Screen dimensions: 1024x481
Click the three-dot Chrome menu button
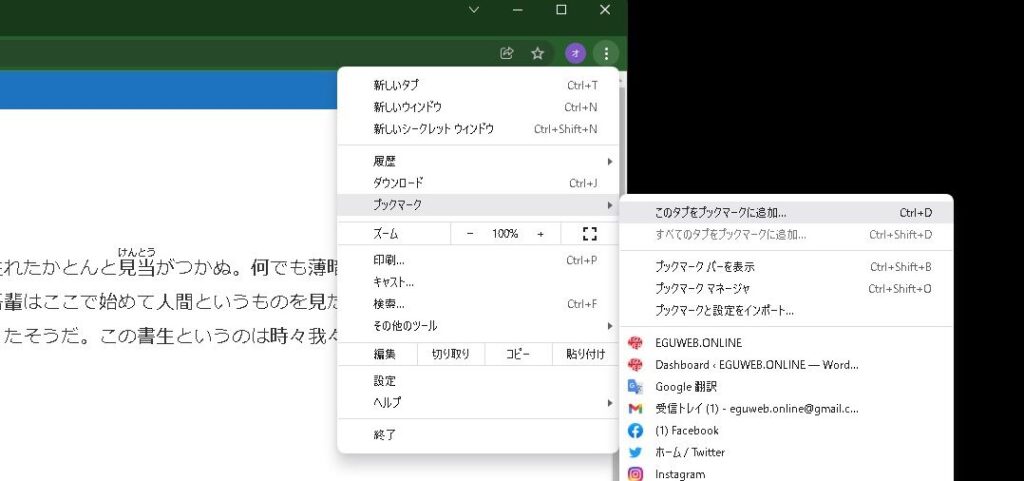pyautogui.click(x=606, y=53)
